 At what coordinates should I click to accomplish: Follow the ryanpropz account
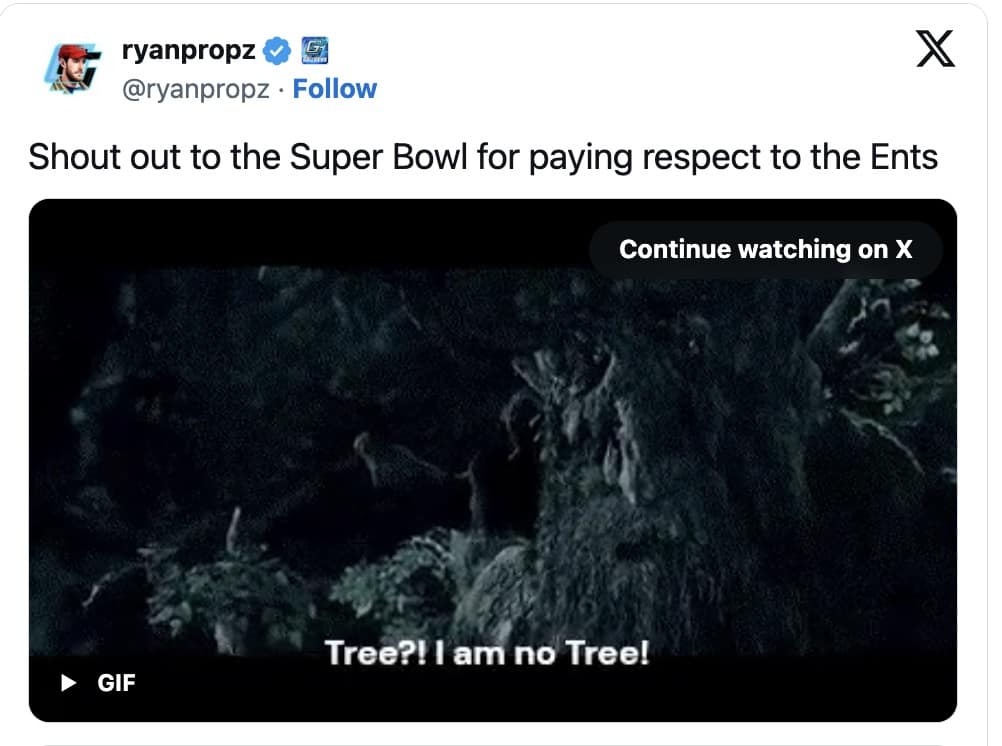(335, 89)
